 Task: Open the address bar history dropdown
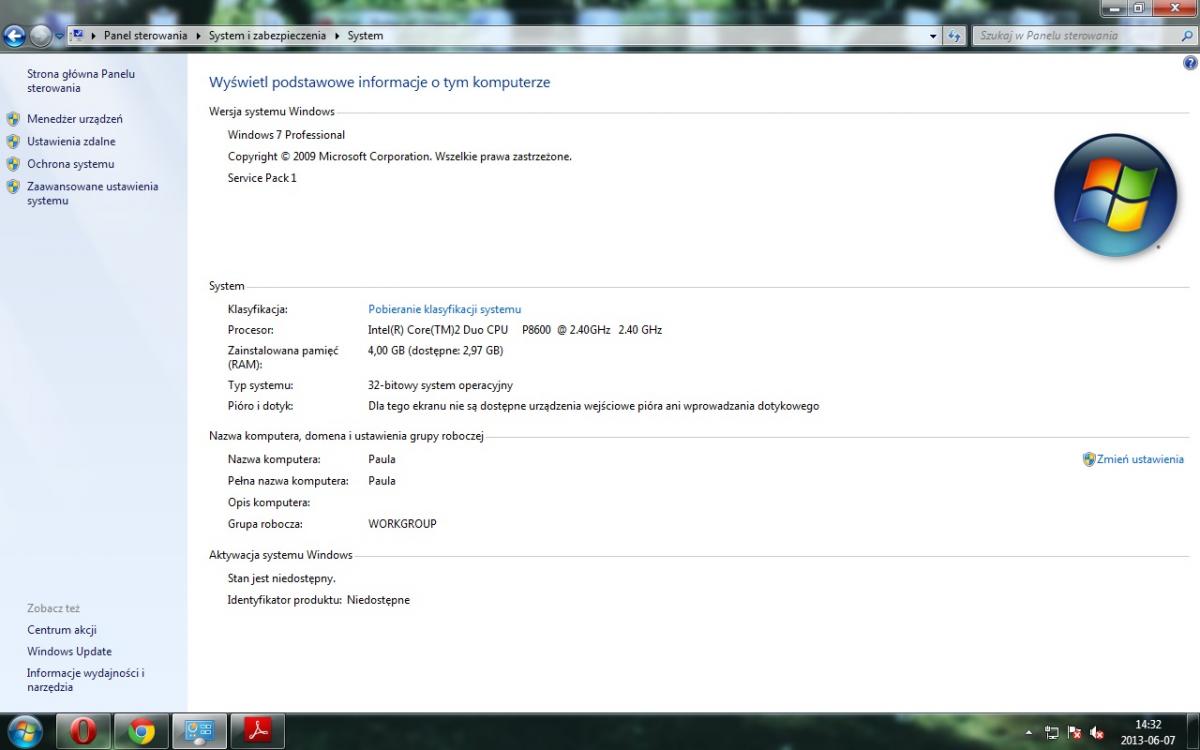click(x=934, y=36)
